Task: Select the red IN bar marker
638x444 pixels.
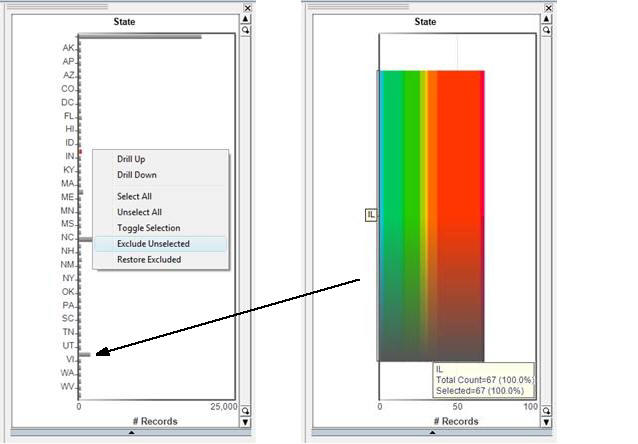Action: tap(80, 151)
